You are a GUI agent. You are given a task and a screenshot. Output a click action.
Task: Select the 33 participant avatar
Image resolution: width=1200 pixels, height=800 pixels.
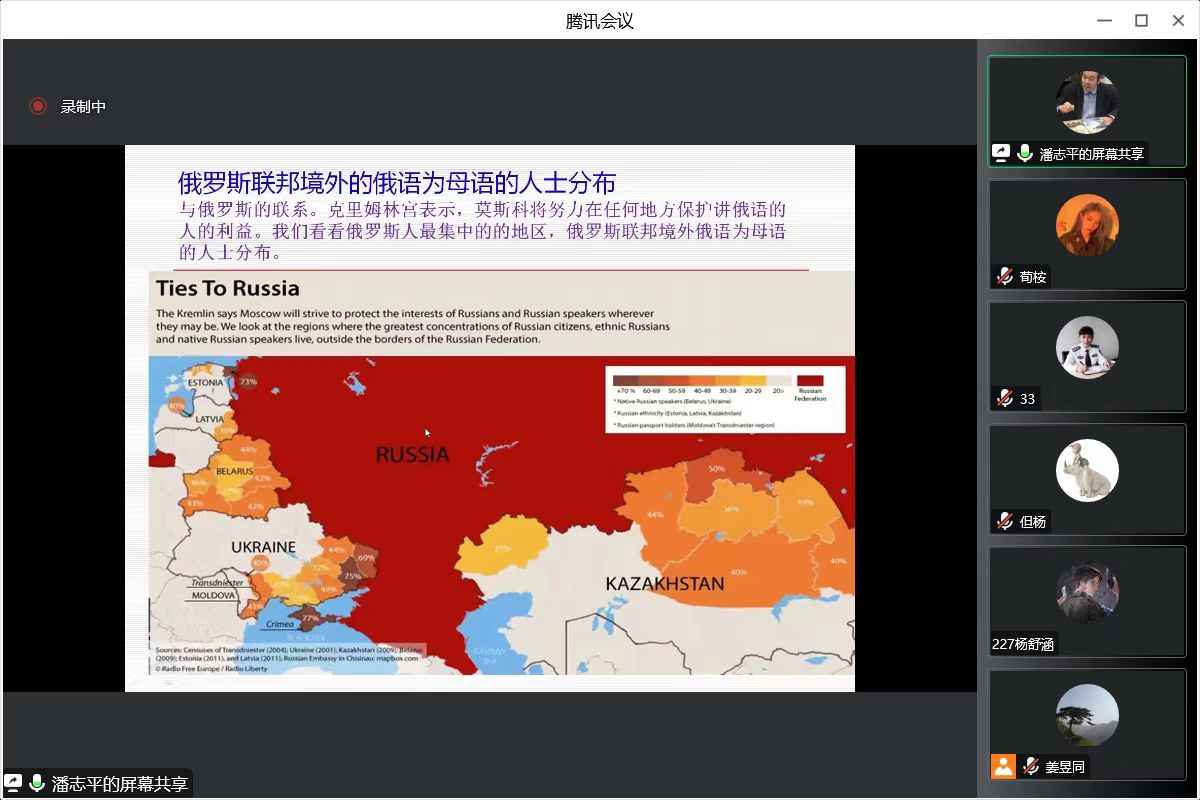pyautogui.click(x=1086, y=347)
